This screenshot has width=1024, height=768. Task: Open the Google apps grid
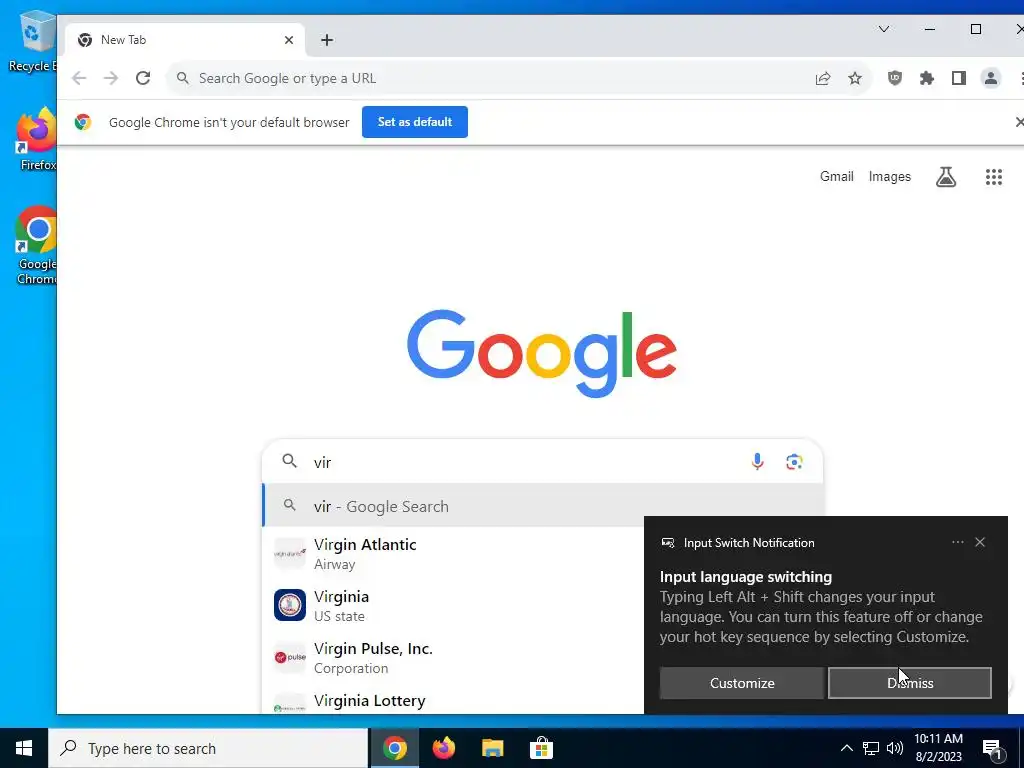(x=993, y=176)
